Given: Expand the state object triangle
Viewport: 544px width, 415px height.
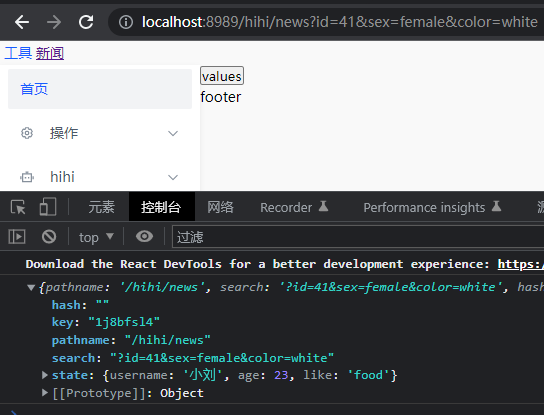Looking at the screenshot, I should click(x=44, y=375).
